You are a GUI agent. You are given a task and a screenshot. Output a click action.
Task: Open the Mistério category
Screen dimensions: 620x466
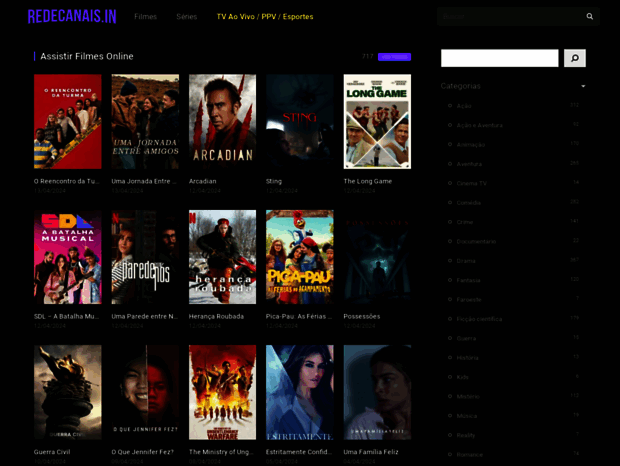[468, 396]
